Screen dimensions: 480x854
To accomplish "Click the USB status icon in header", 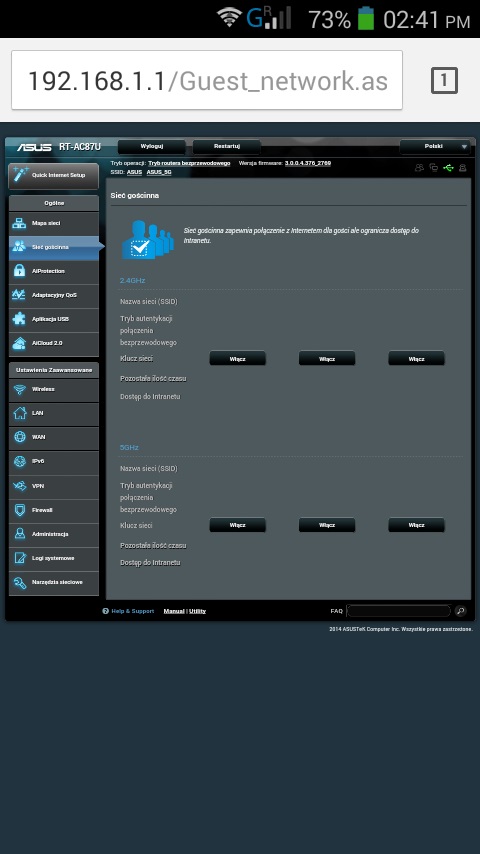I will point(448,168).
